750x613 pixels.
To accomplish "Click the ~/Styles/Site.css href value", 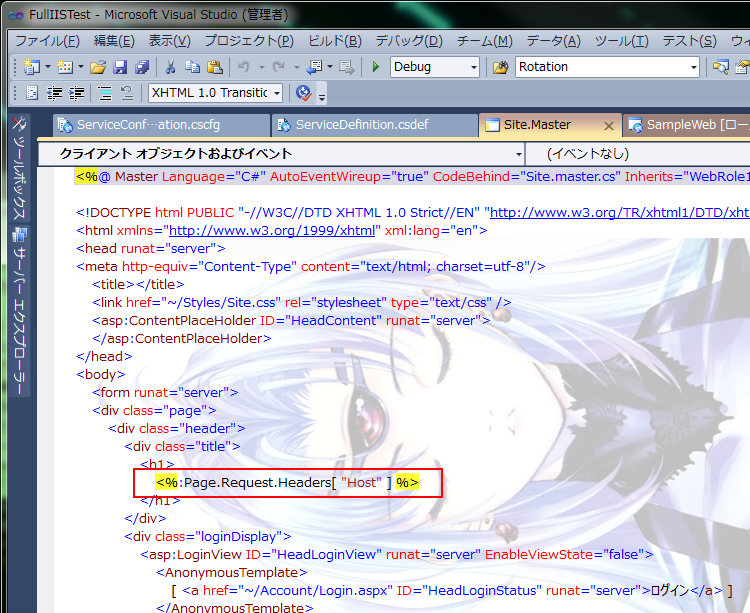I will [221, 303].
